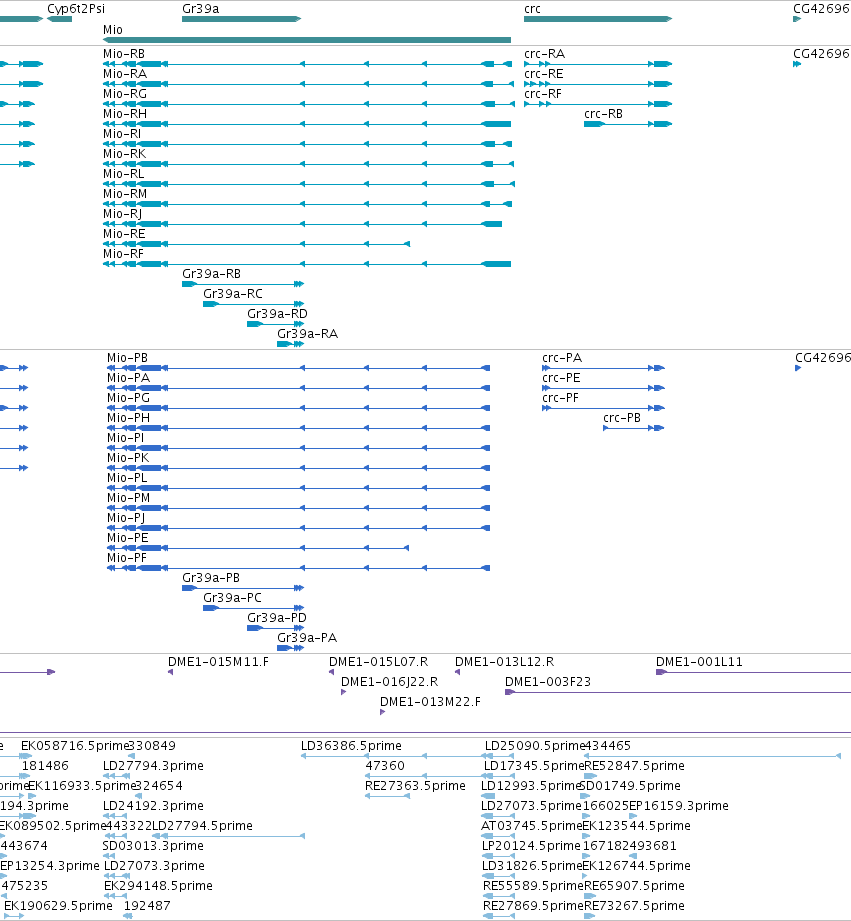Select DME1-015L07.R label

pyautogui.click(x=378, y=662)
